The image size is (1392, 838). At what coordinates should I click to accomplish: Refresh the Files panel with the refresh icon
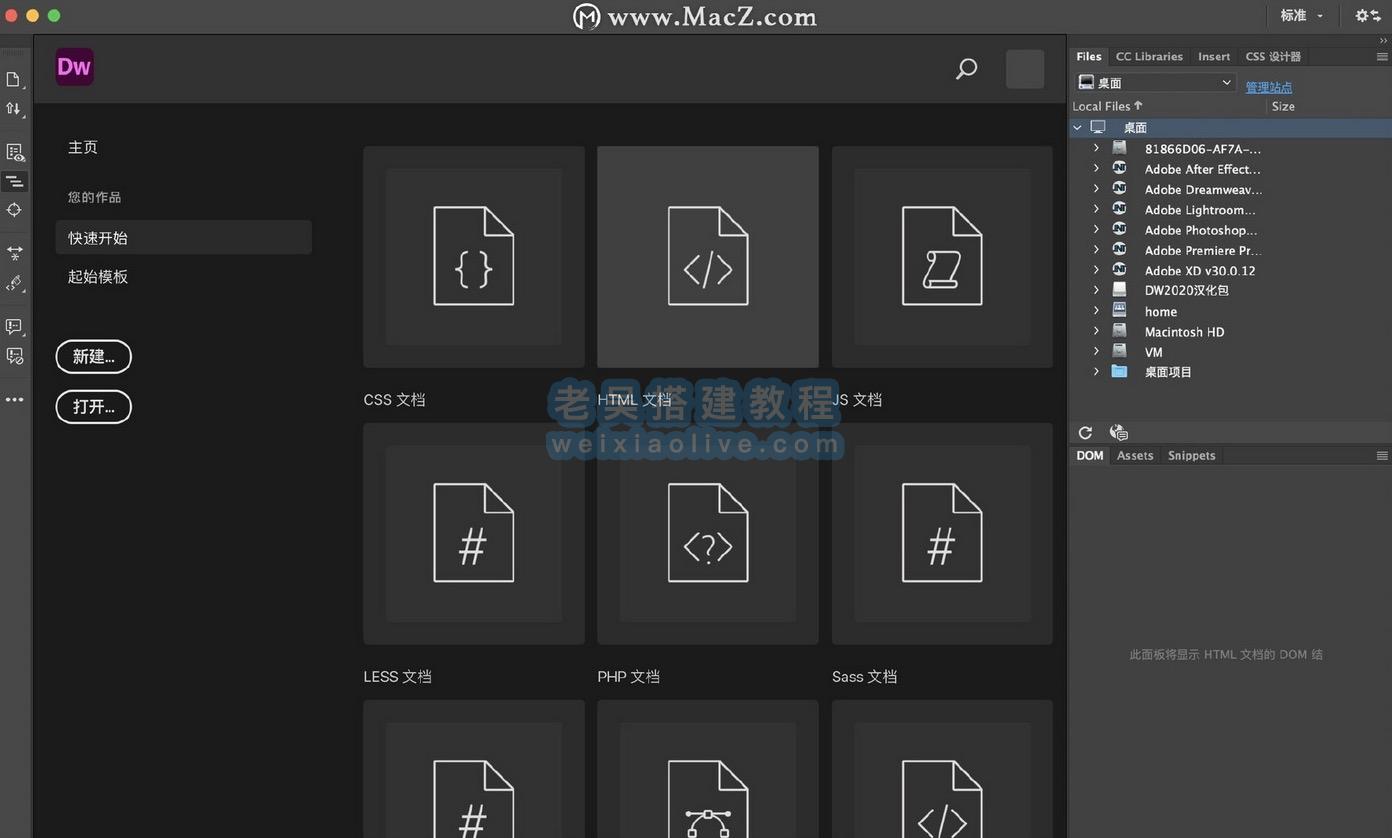(1085, 432)
